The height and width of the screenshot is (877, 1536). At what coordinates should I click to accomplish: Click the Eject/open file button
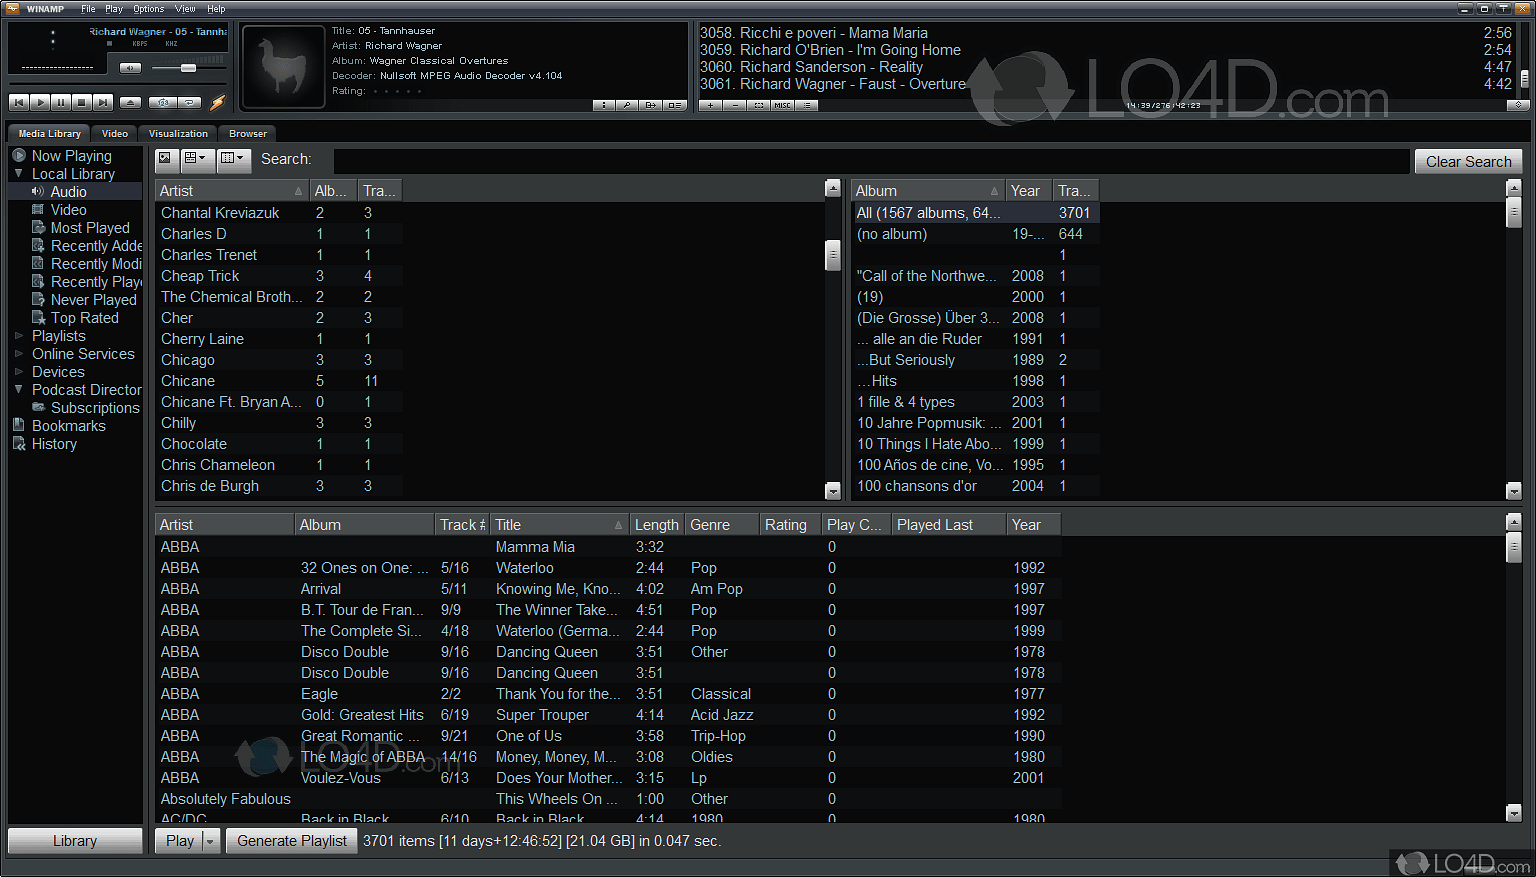130,102
